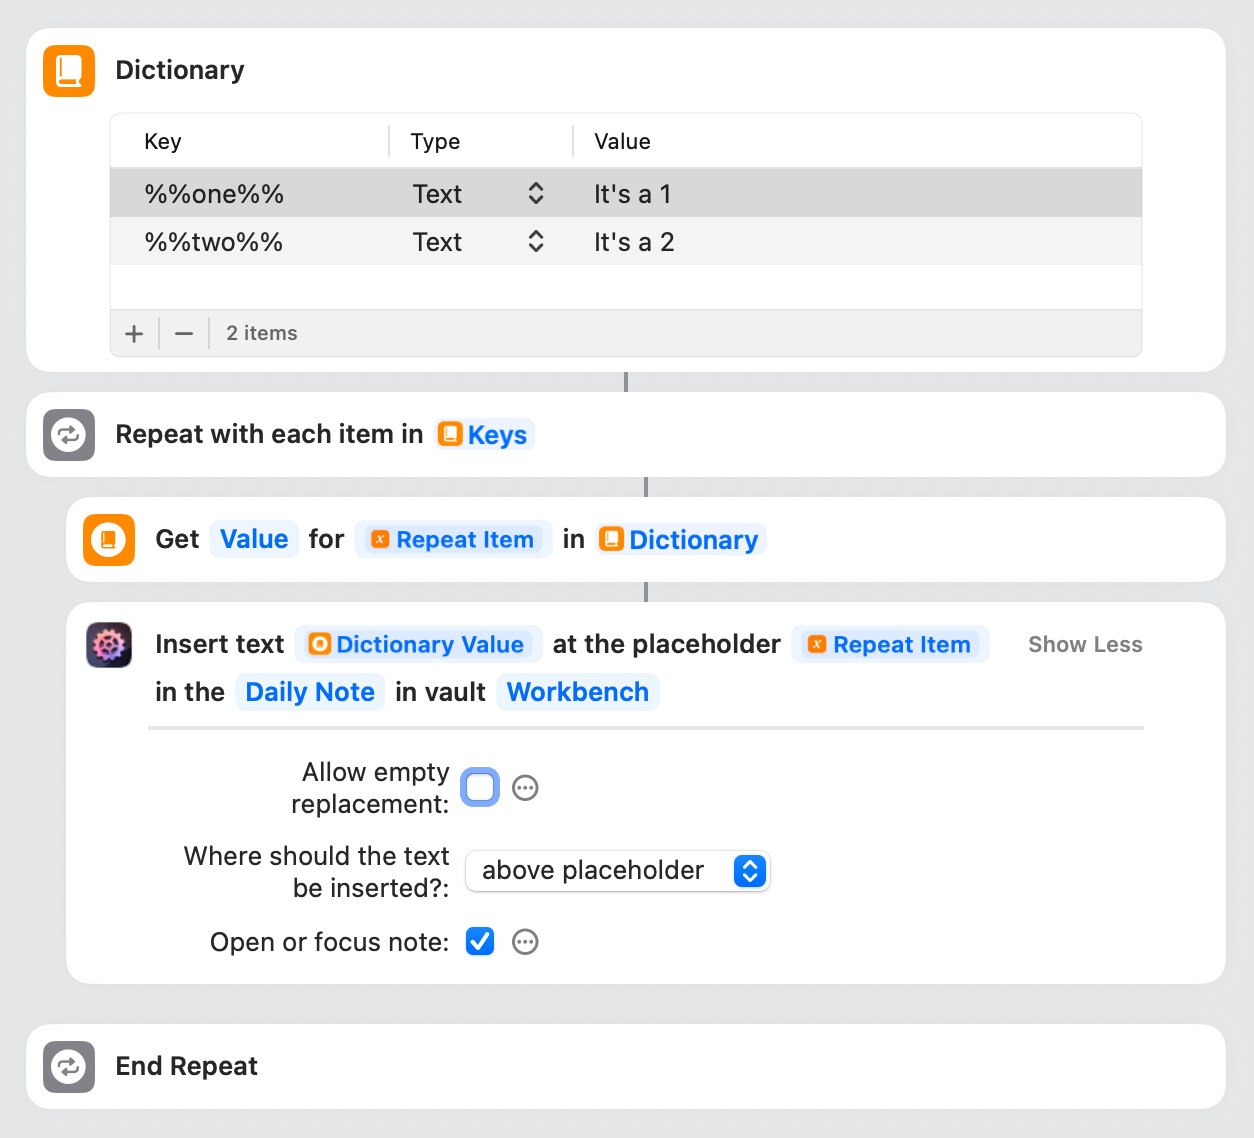Image resolution: width=1254 pixels, height=1138 pixels.
Task: Open options next to Open or focus note
Action: tap(525, 942)
